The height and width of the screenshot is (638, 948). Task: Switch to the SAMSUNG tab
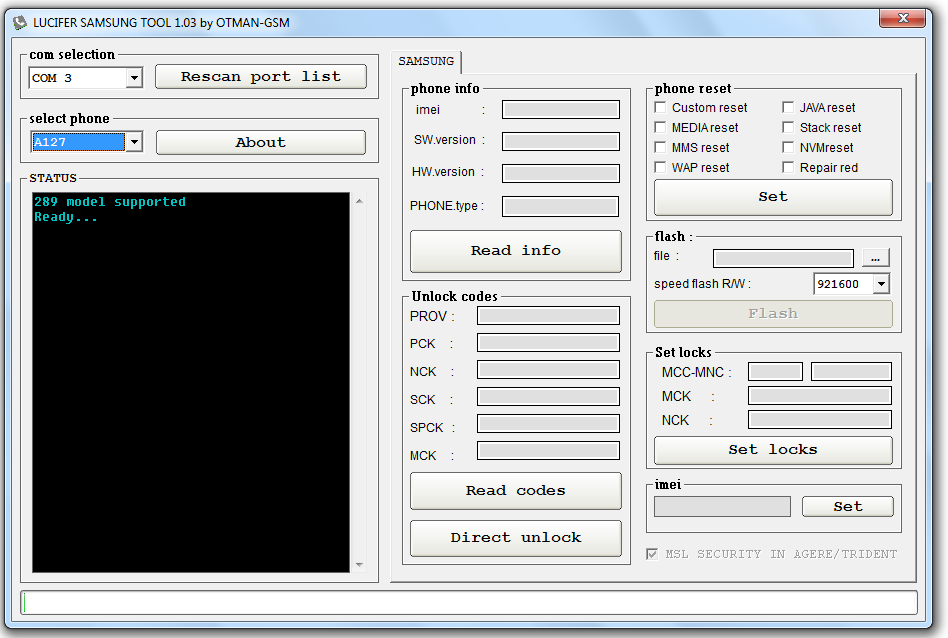coord(426,61)
